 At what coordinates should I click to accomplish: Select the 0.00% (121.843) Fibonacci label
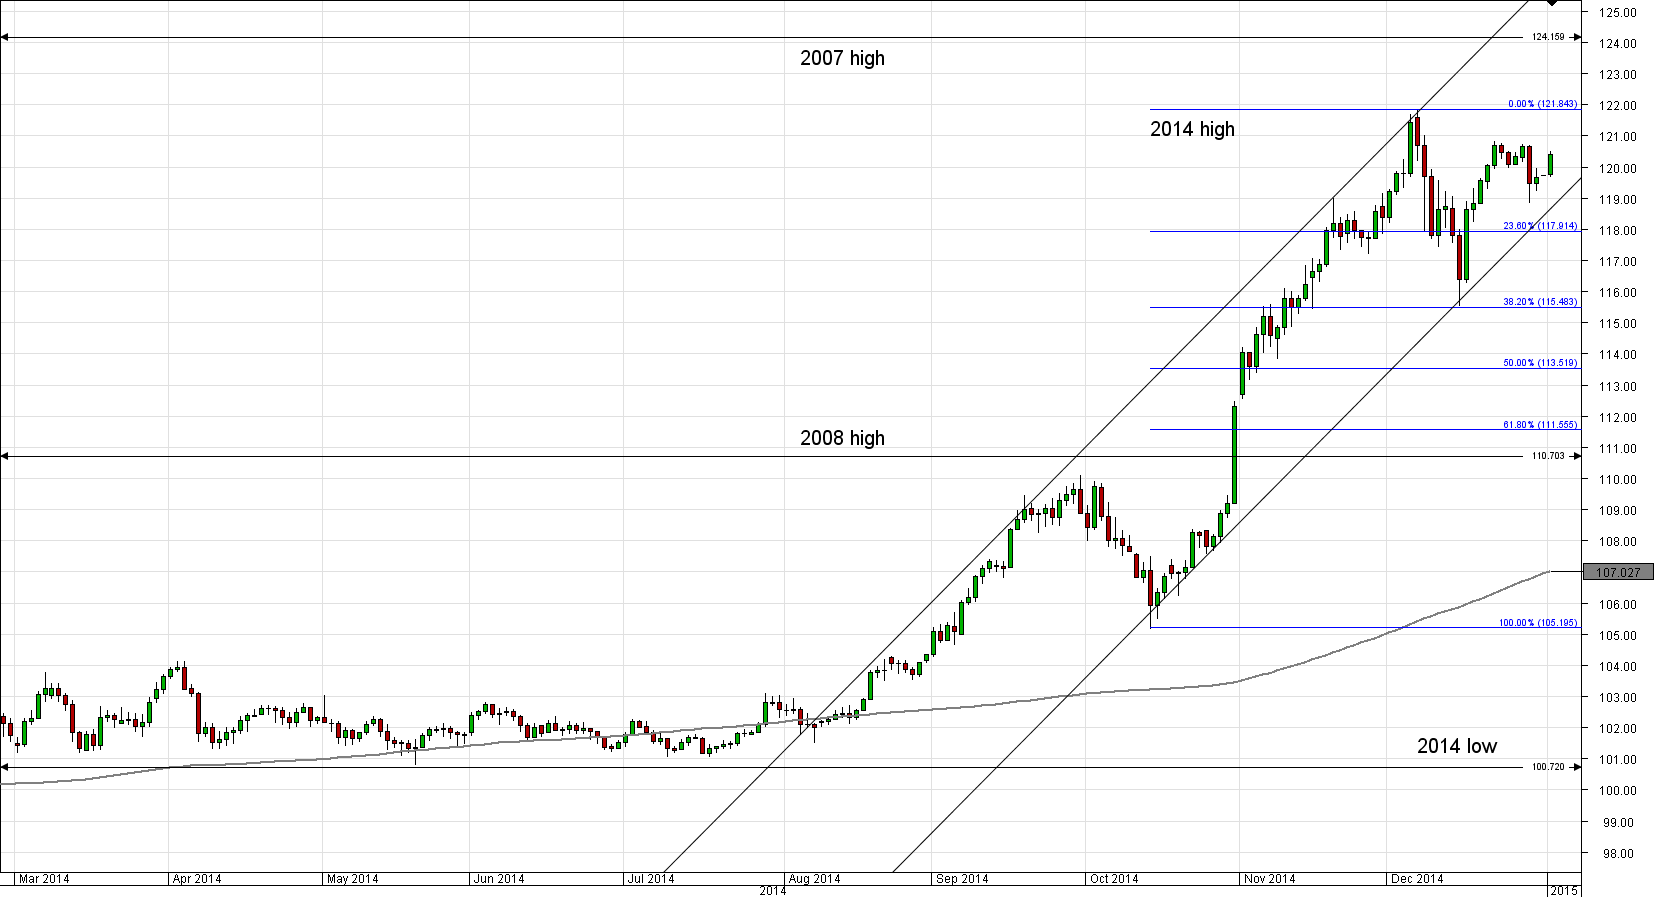(1542, 104)
